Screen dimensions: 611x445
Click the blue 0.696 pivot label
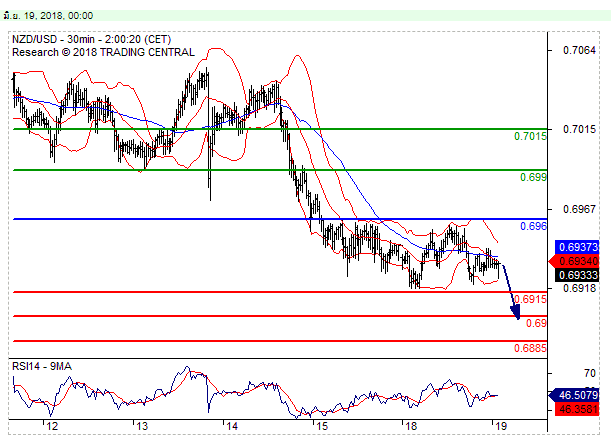pos(533,226)
